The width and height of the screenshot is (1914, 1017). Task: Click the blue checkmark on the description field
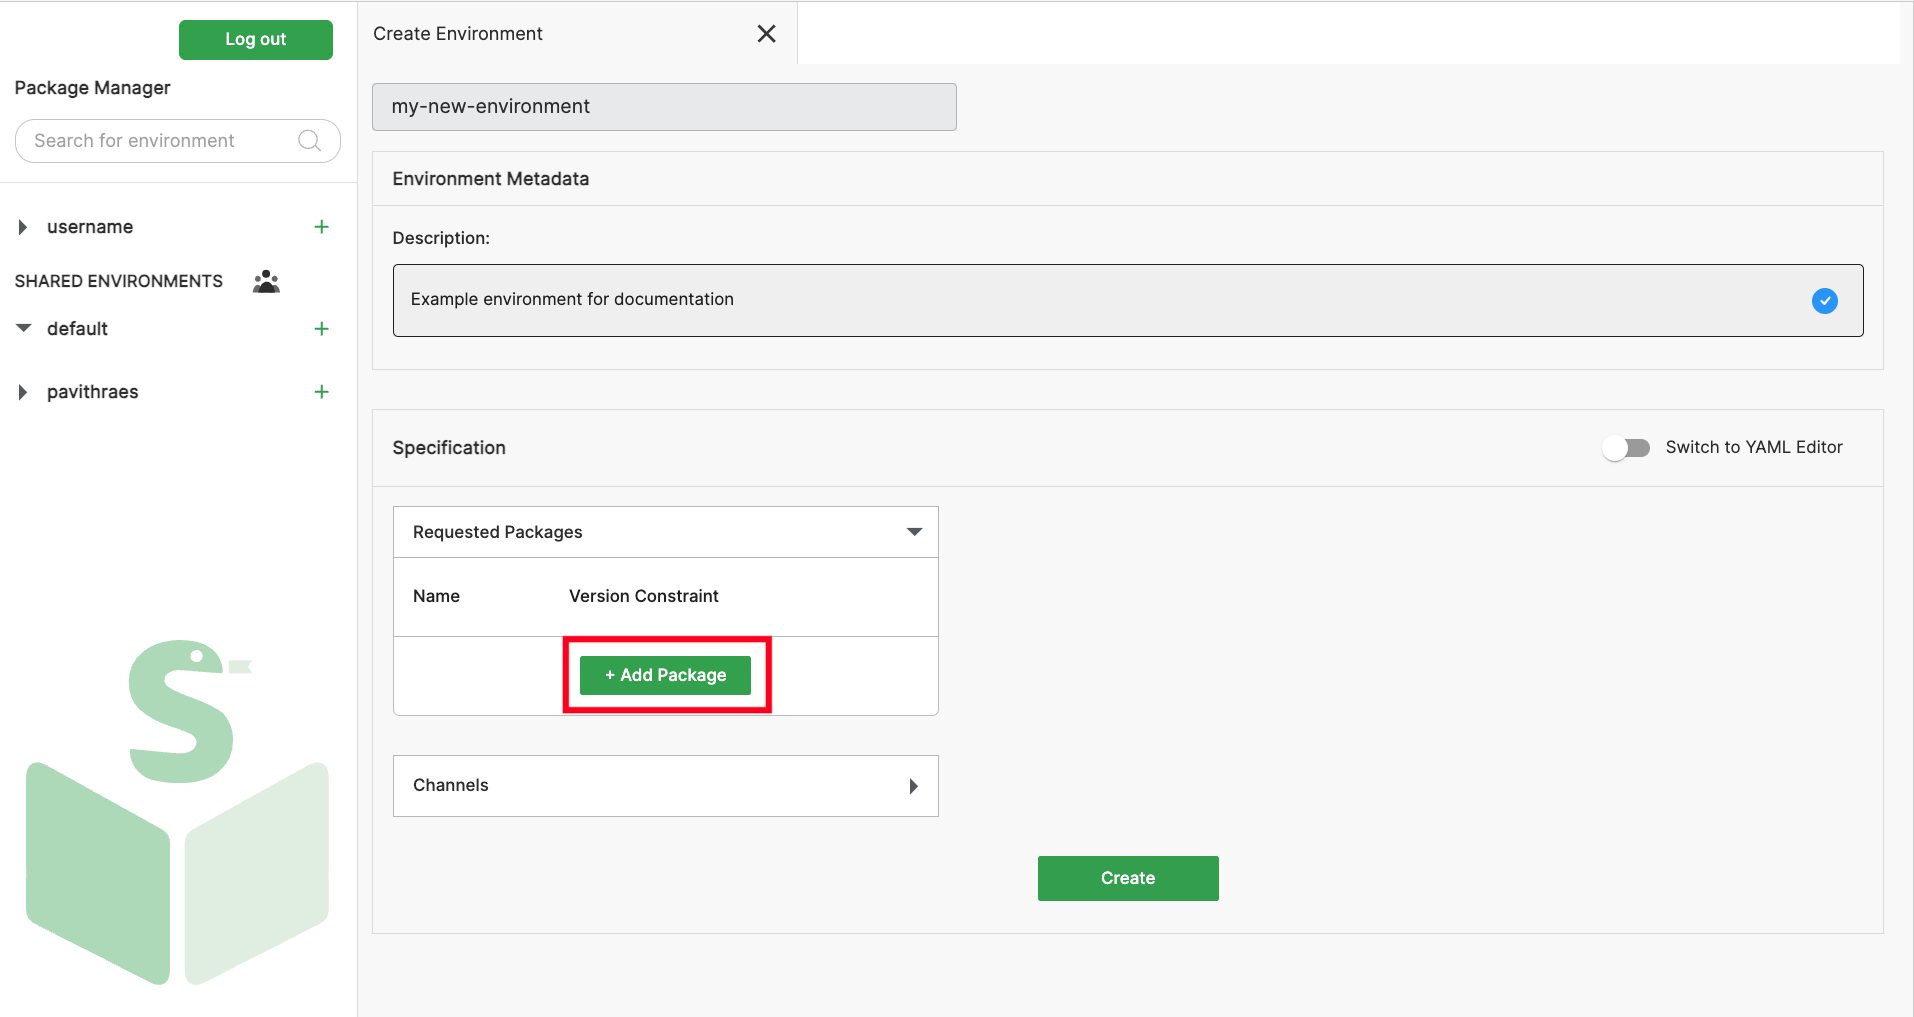[1825, 300]
